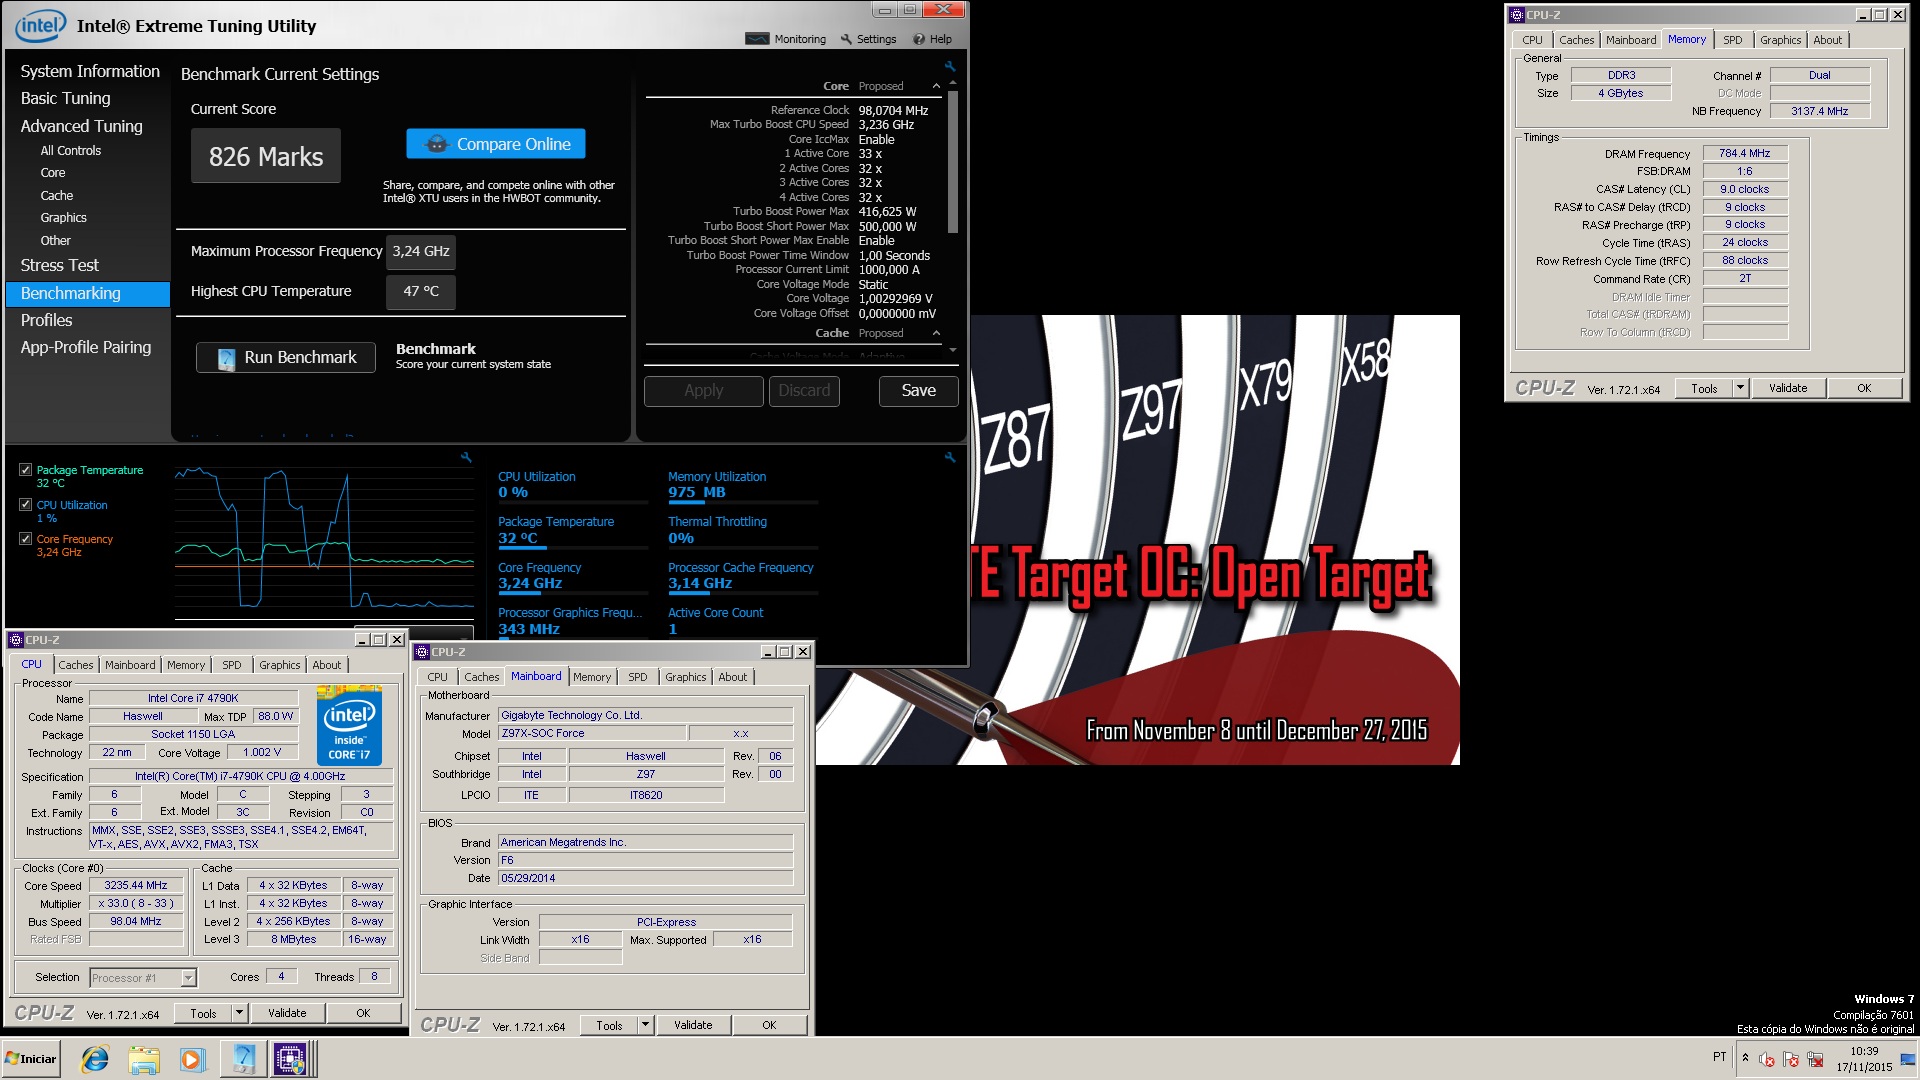Open Monitoring view from XTU header
Viewport: 1920px width, 1080px height.
786,39
